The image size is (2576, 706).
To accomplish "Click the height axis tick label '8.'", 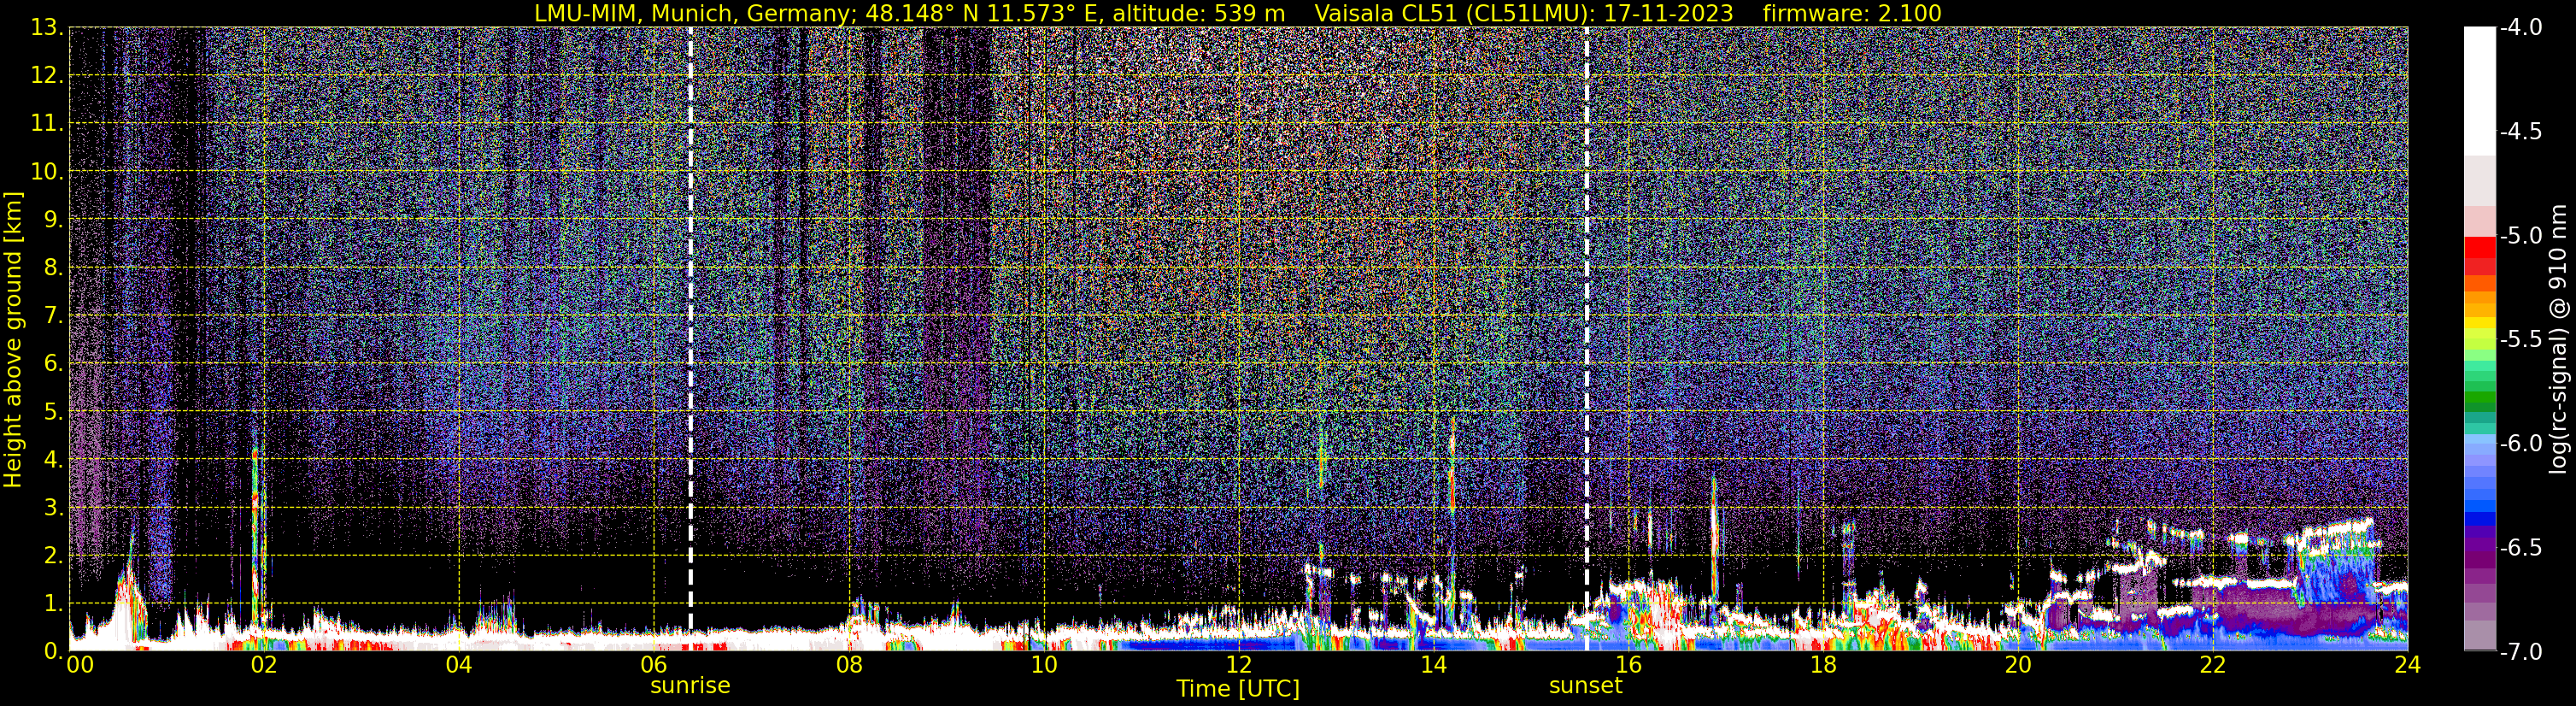I will pos(54,268).
